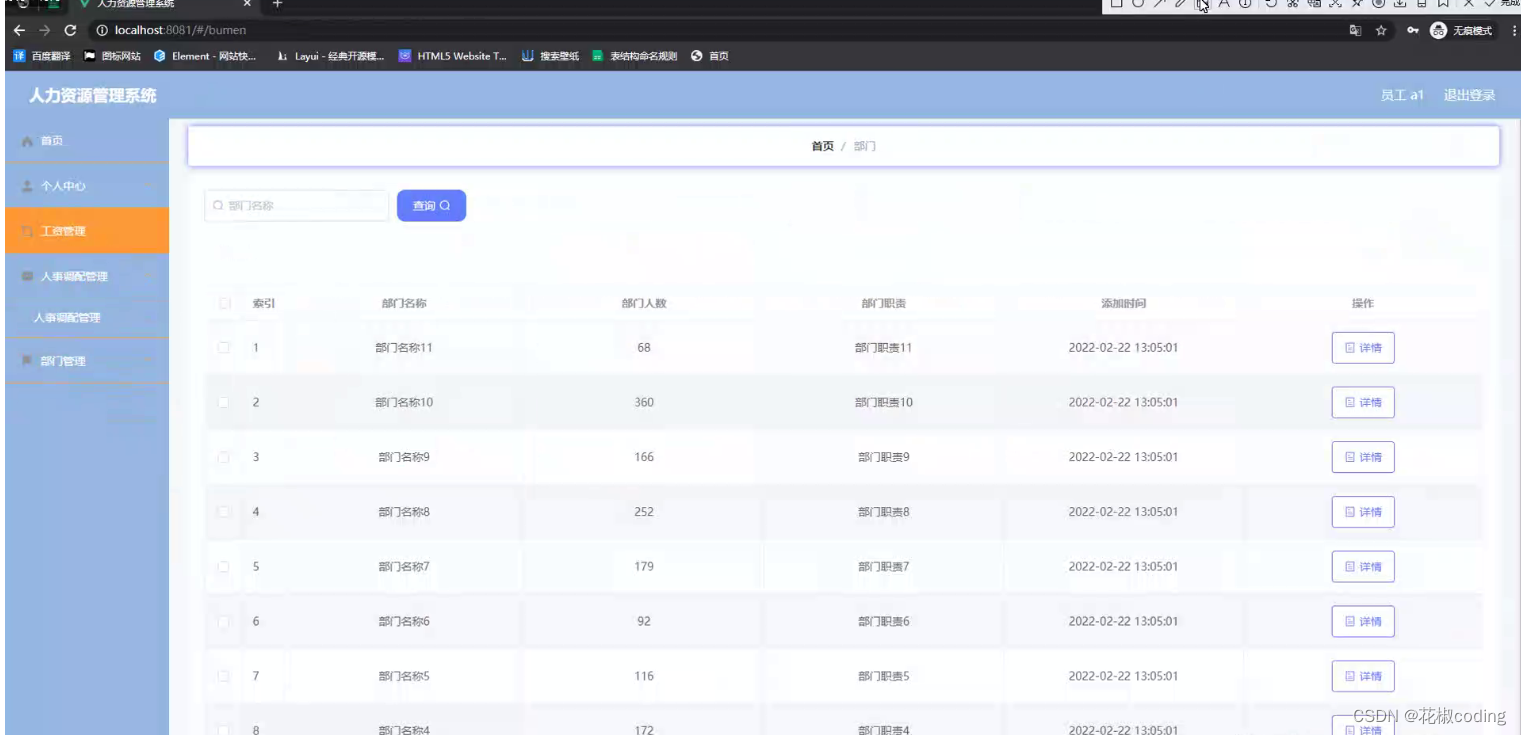The width and height of the screenshot is (1521, 735).
Task: Open the new tab plus button
Action: click(x=277, y=4)
